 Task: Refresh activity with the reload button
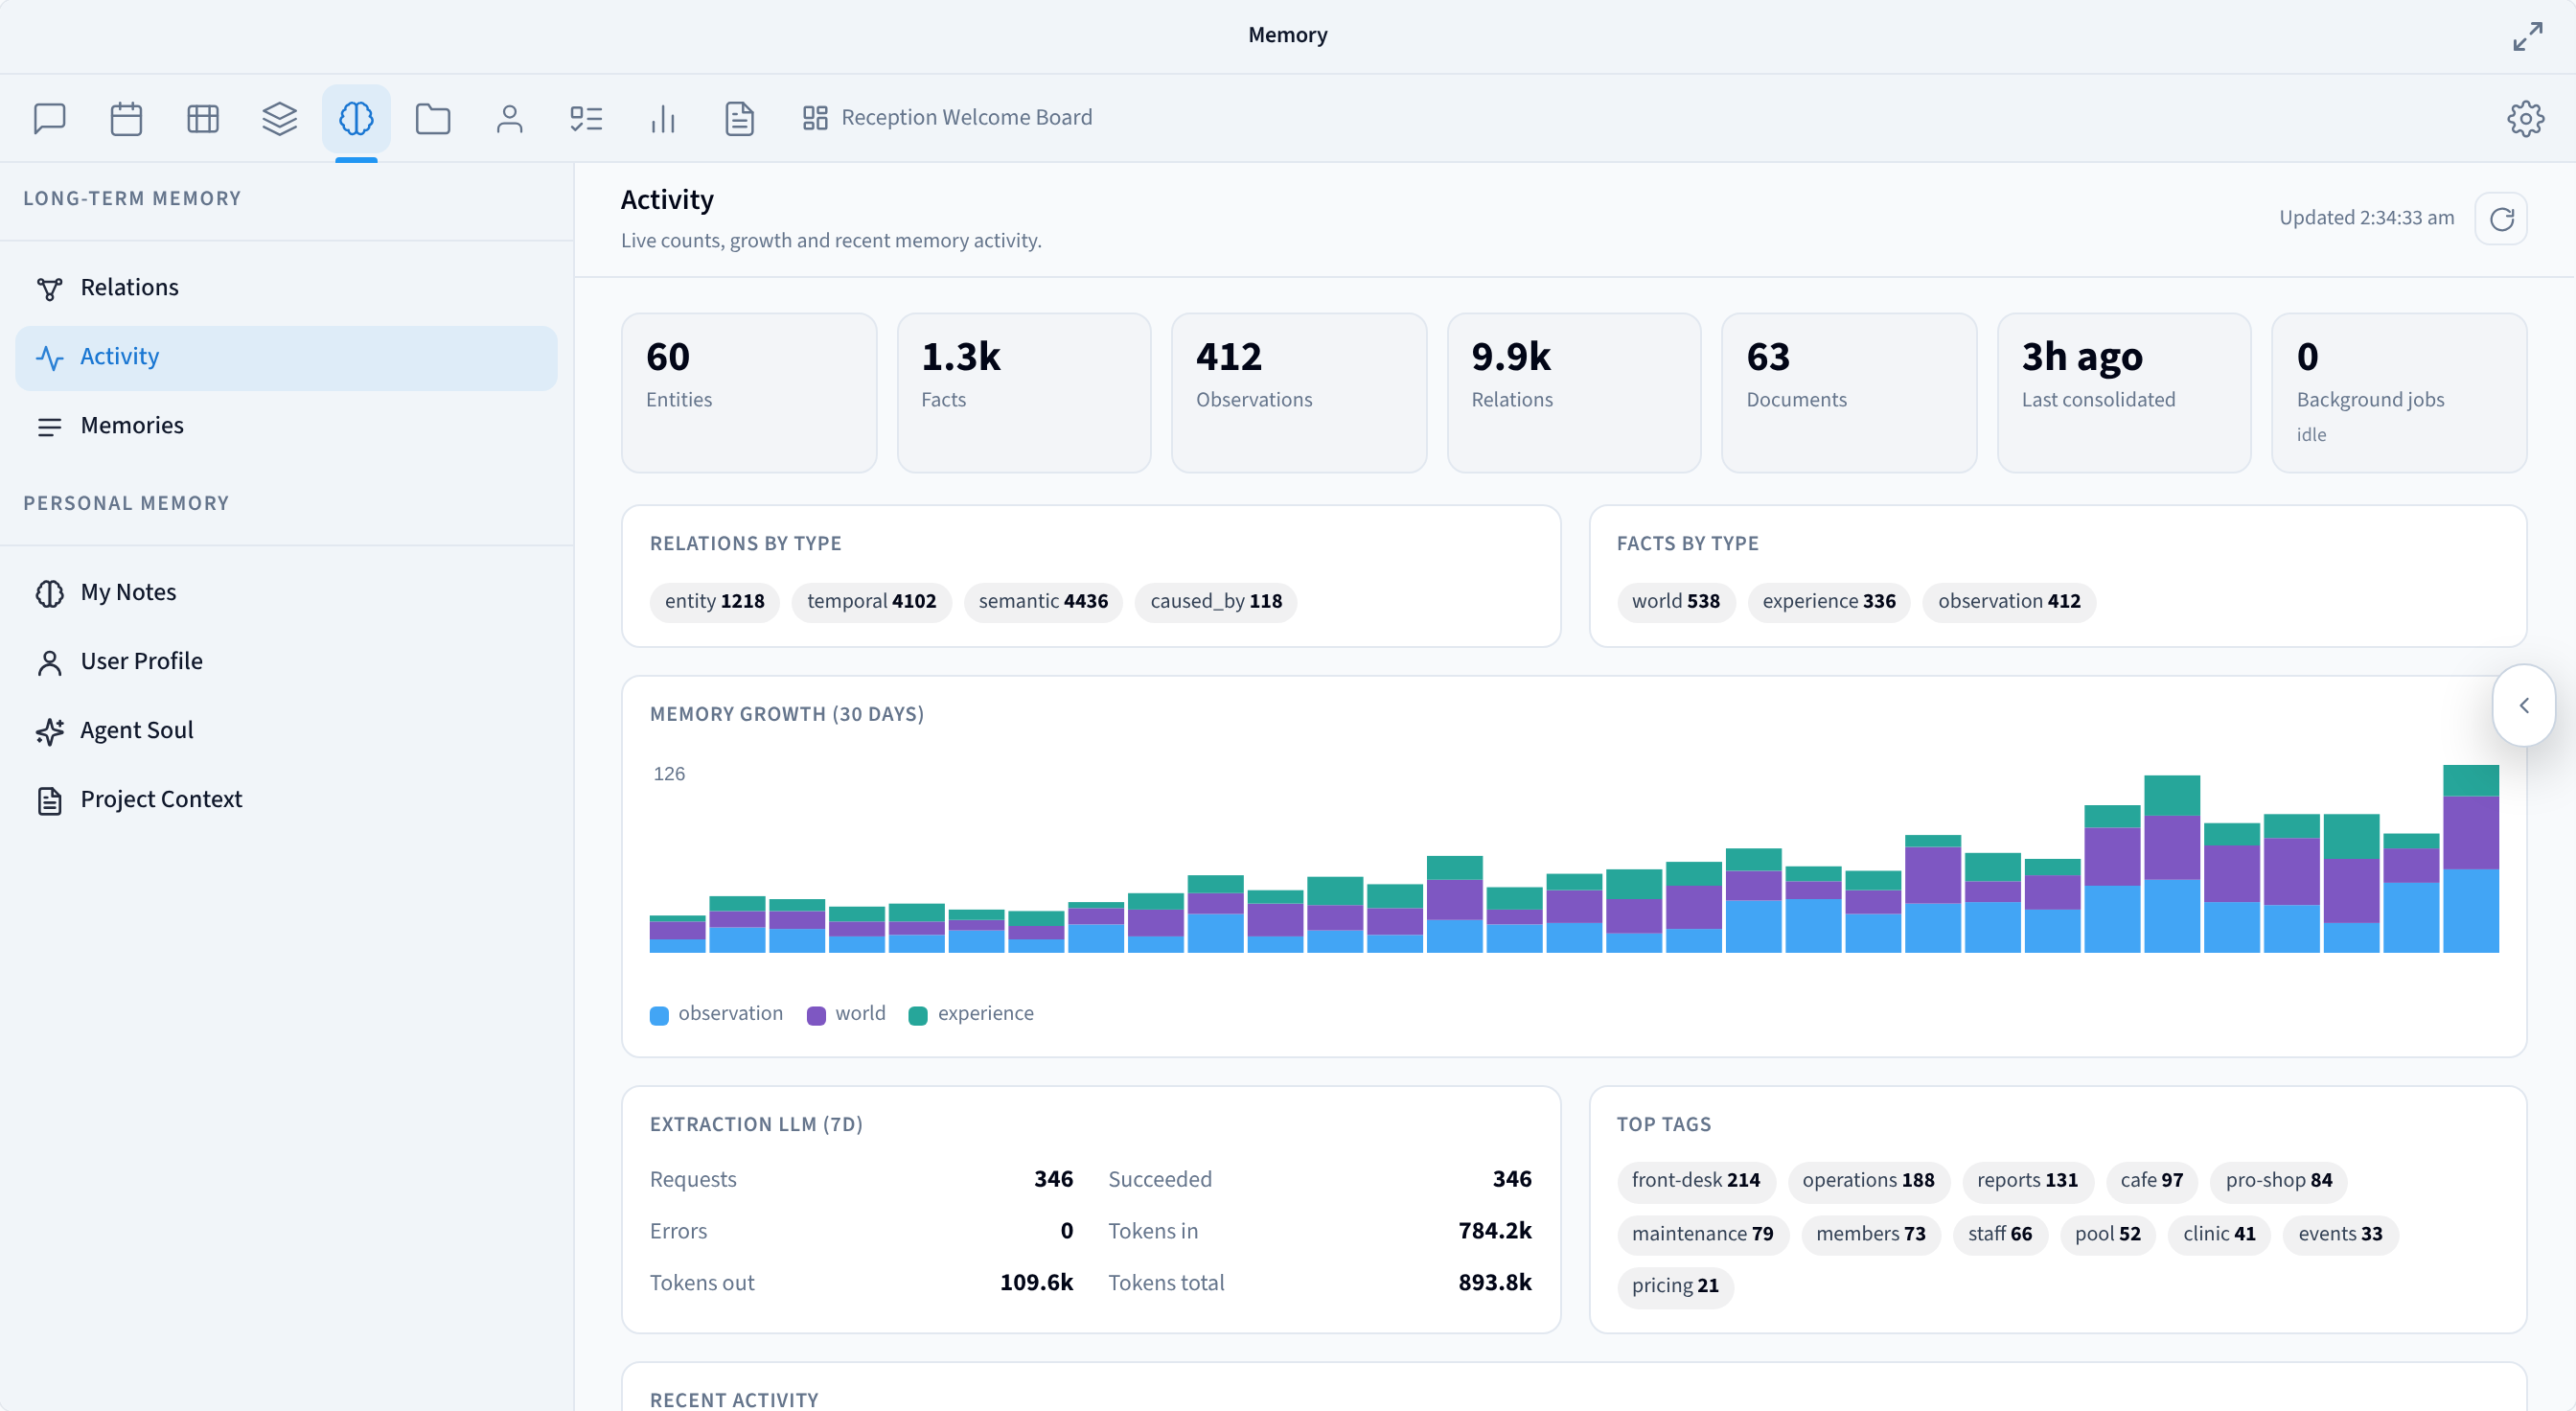(x=2501, y=218)
